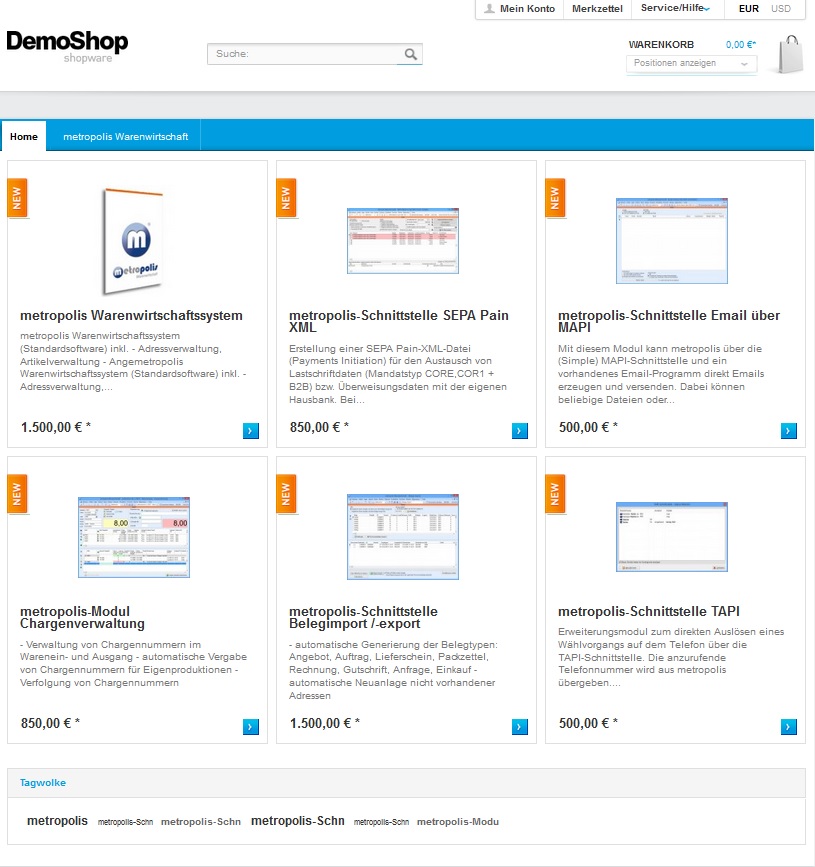The height and width of the screenshot is (867, 815).
Task: Click arrow button for Email über MAPI product
Action: [788, 431]
